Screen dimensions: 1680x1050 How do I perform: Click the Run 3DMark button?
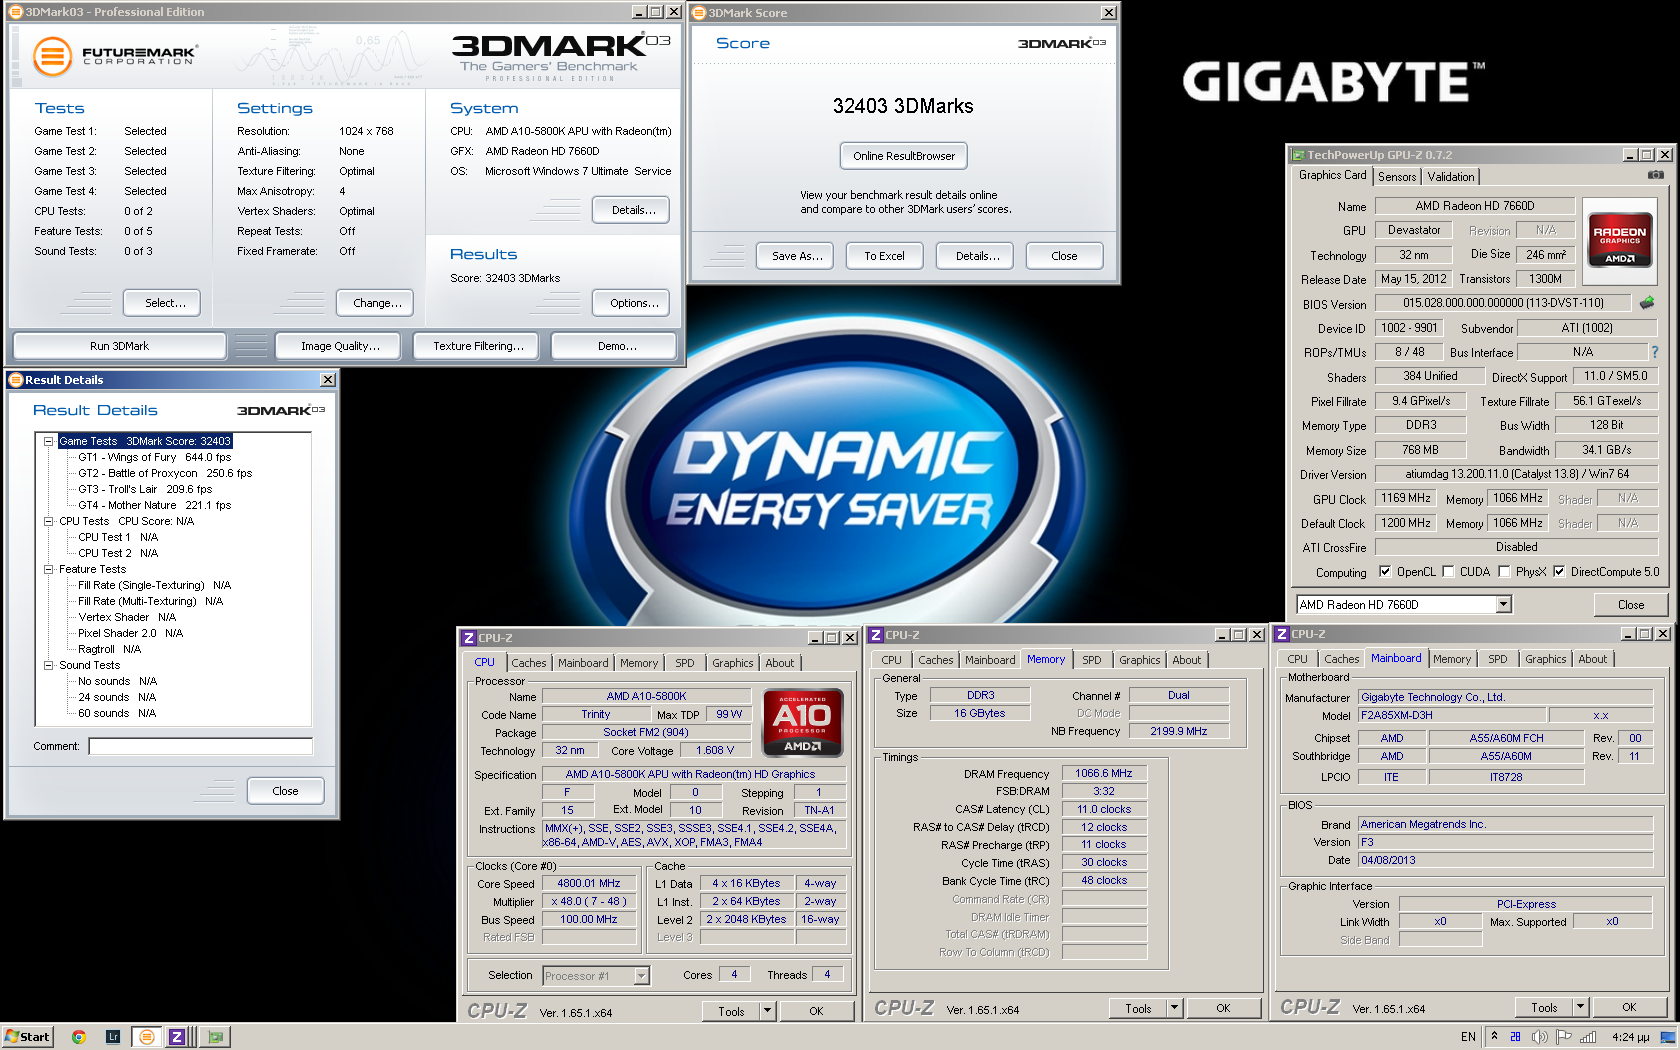click(119, 346)
